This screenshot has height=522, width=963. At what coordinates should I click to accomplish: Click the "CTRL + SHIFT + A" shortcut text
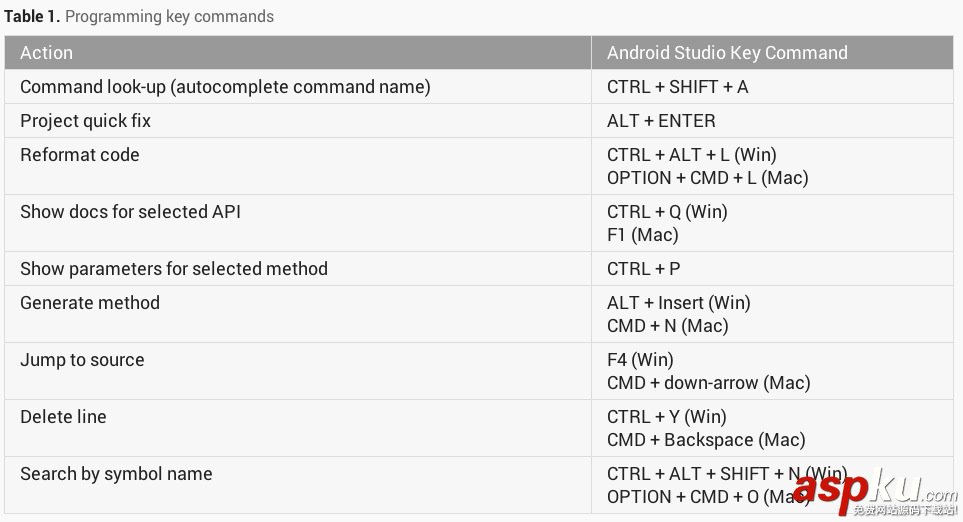[677, 87]
